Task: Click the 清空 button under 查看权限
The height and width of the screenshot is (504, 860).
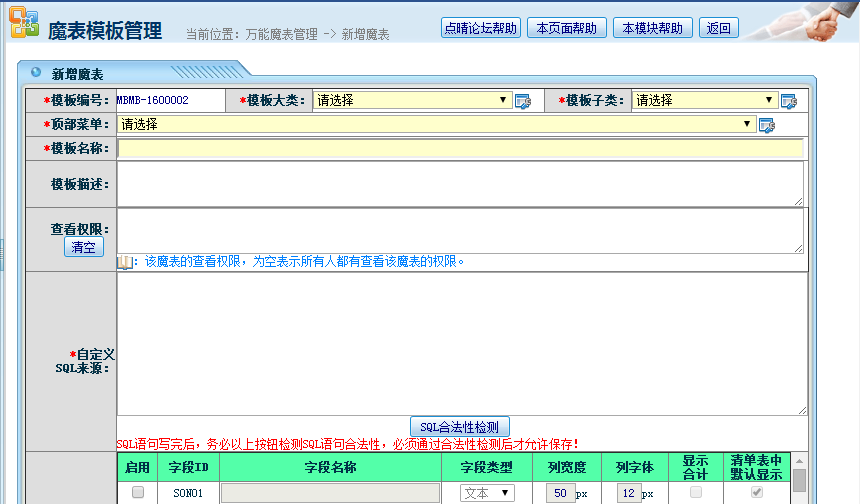Action: coord(84,247)
